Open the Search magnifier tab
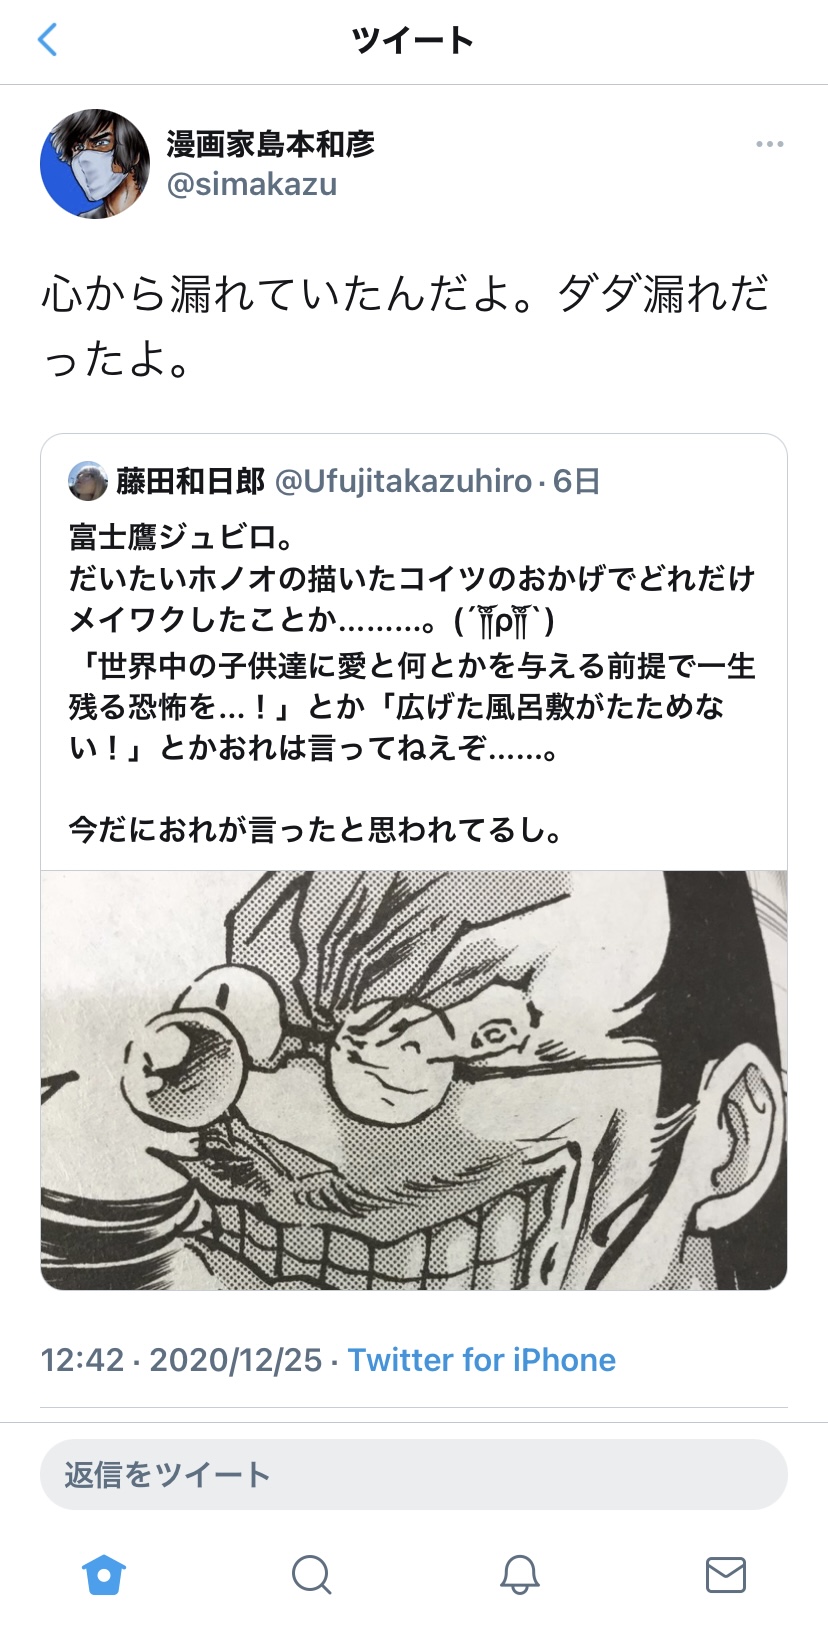828x1635 pixels. (311, 1574)
